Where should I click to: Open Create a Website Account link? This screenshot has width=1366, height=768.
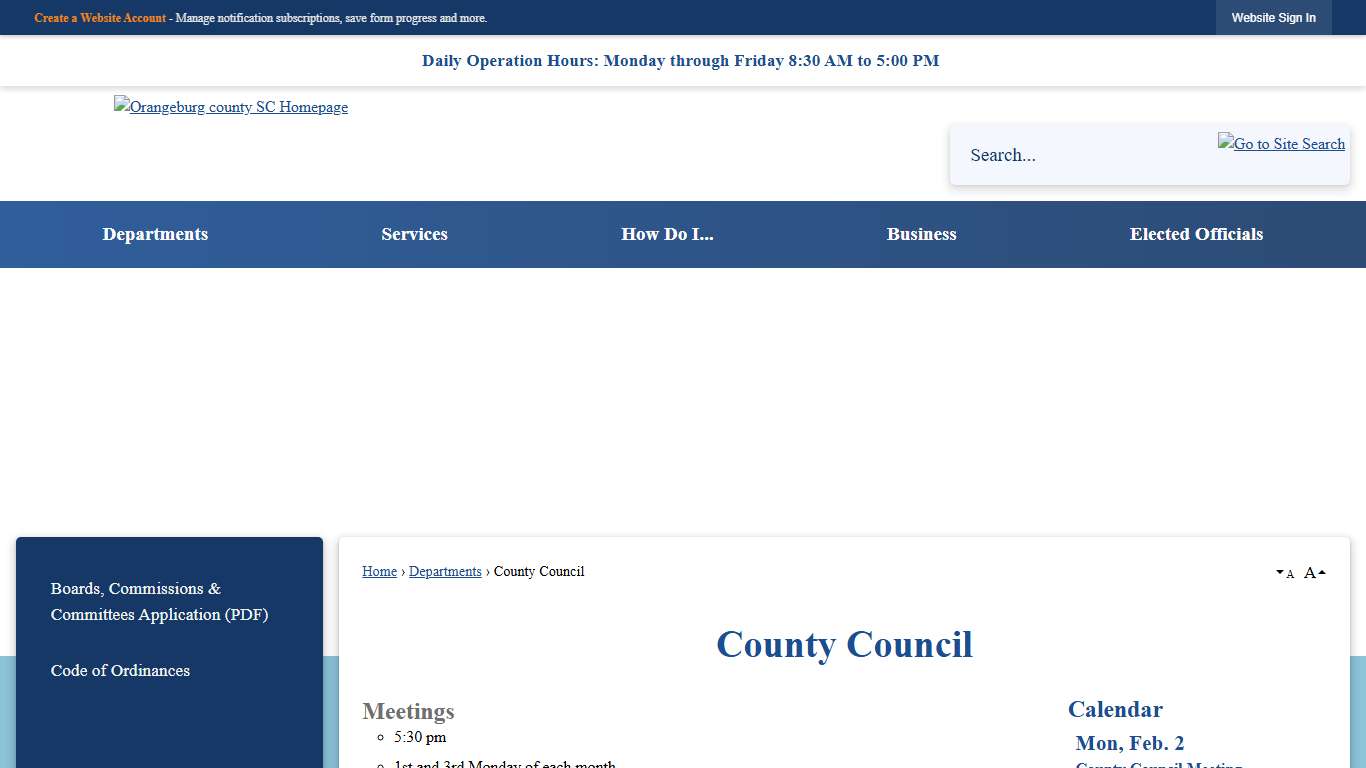tap(99, 18)
